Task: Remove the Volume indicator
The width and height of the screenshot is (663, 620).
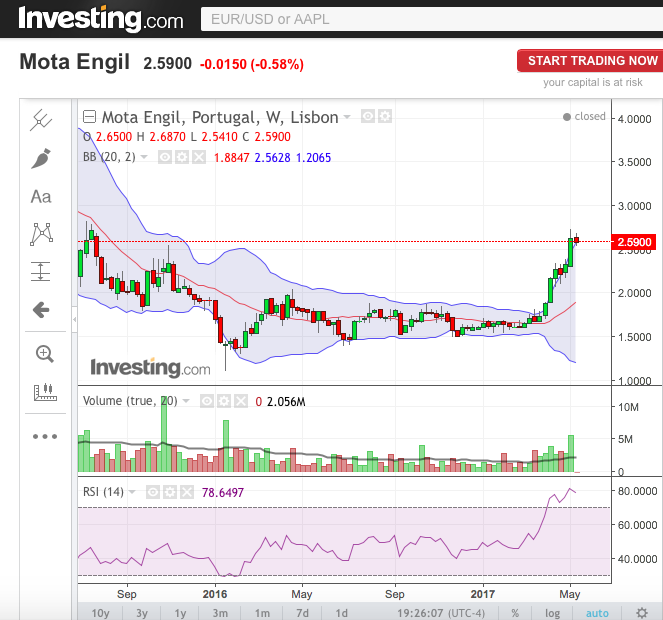Action: [x=241, y=401]
